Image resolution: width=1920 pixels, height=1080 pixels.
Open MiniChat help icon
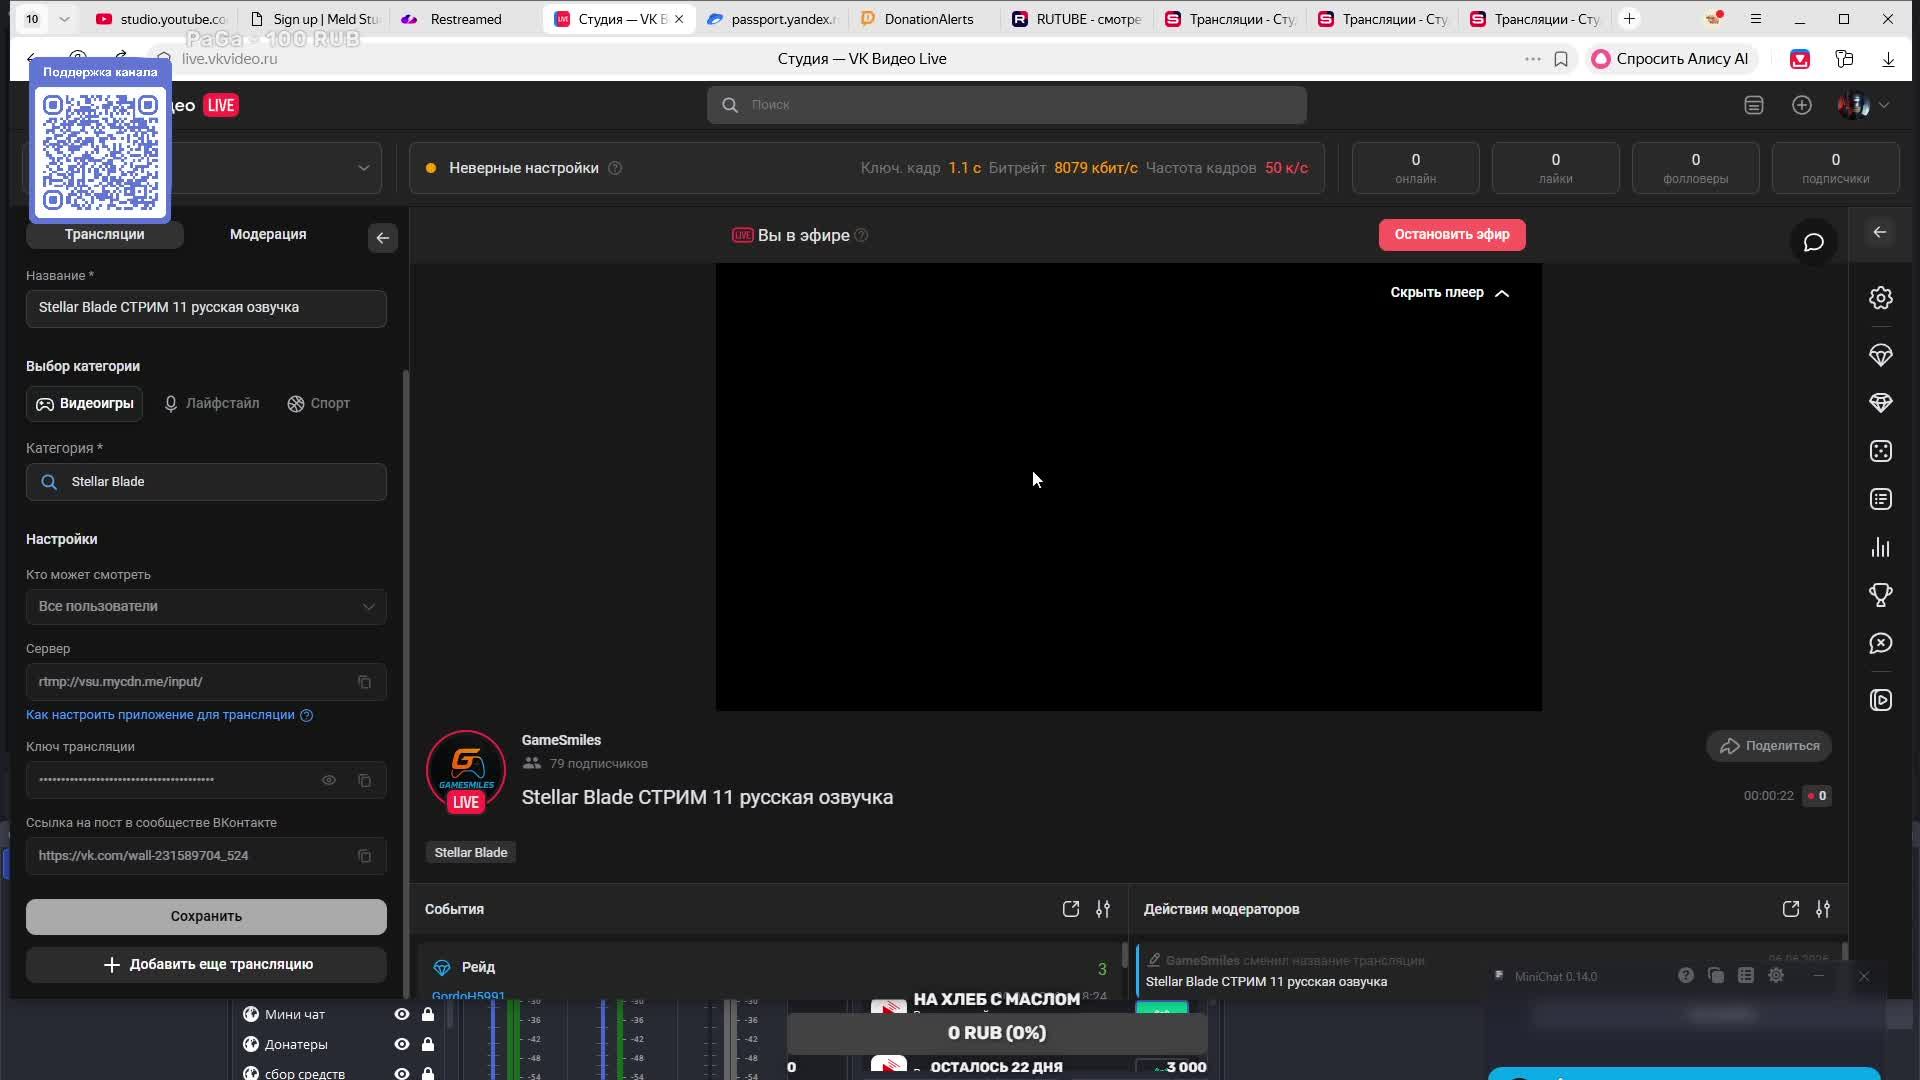click(x=1686, y=975)
